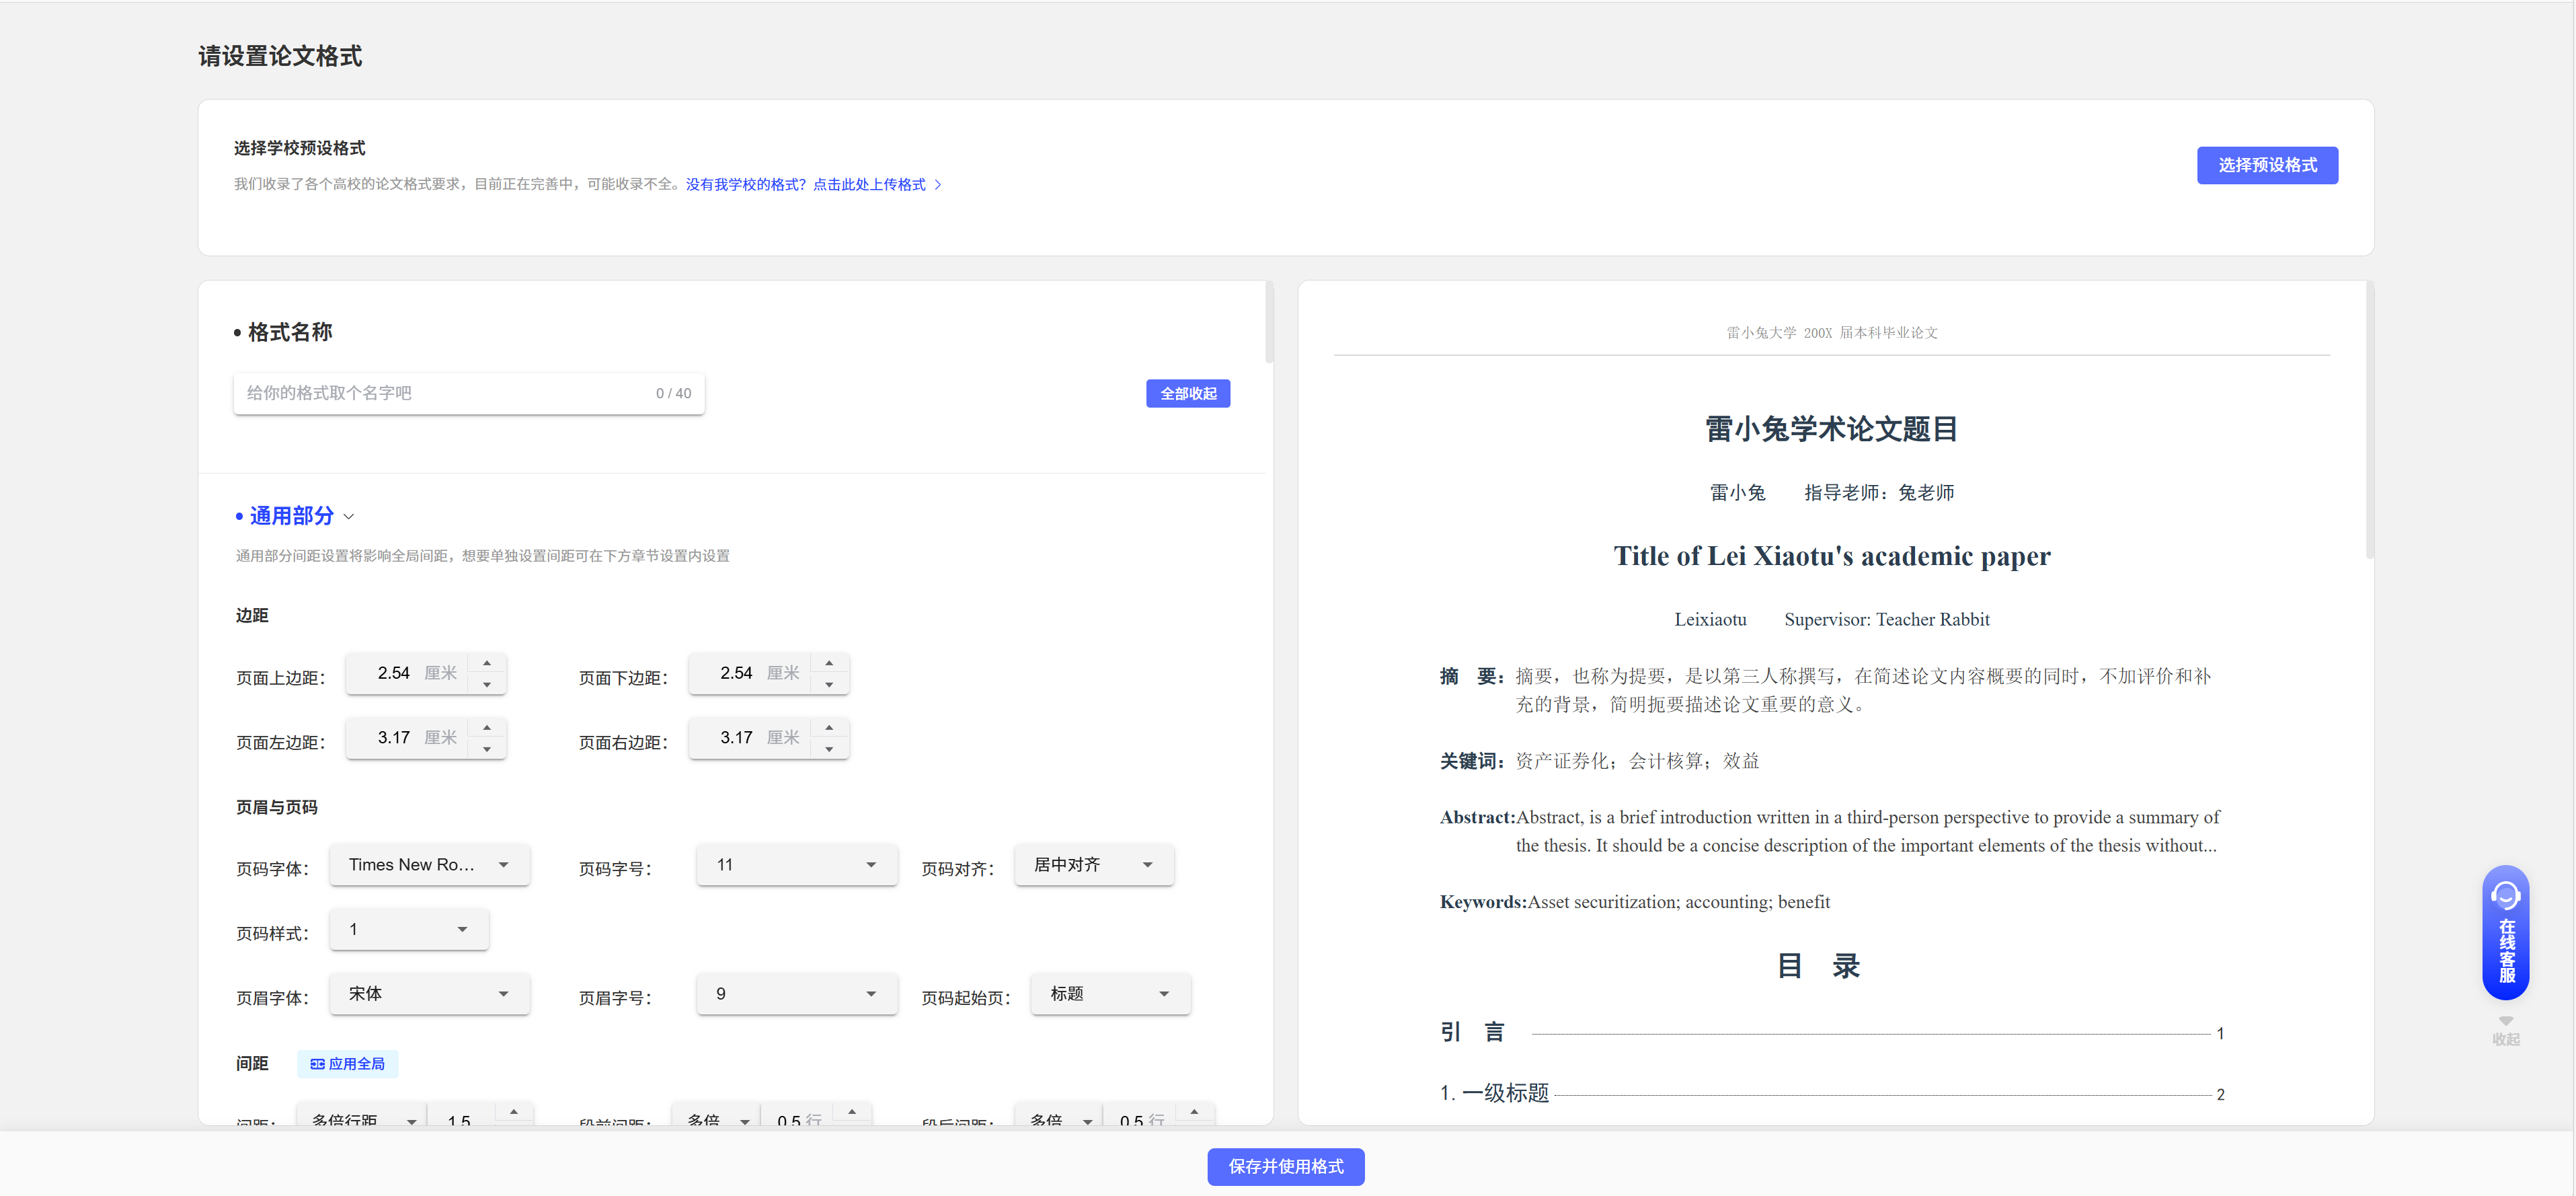The image size is (2576, 1196).
Task: Open the header font dropdown showing 宋体
Action: (x=429, y=994)
